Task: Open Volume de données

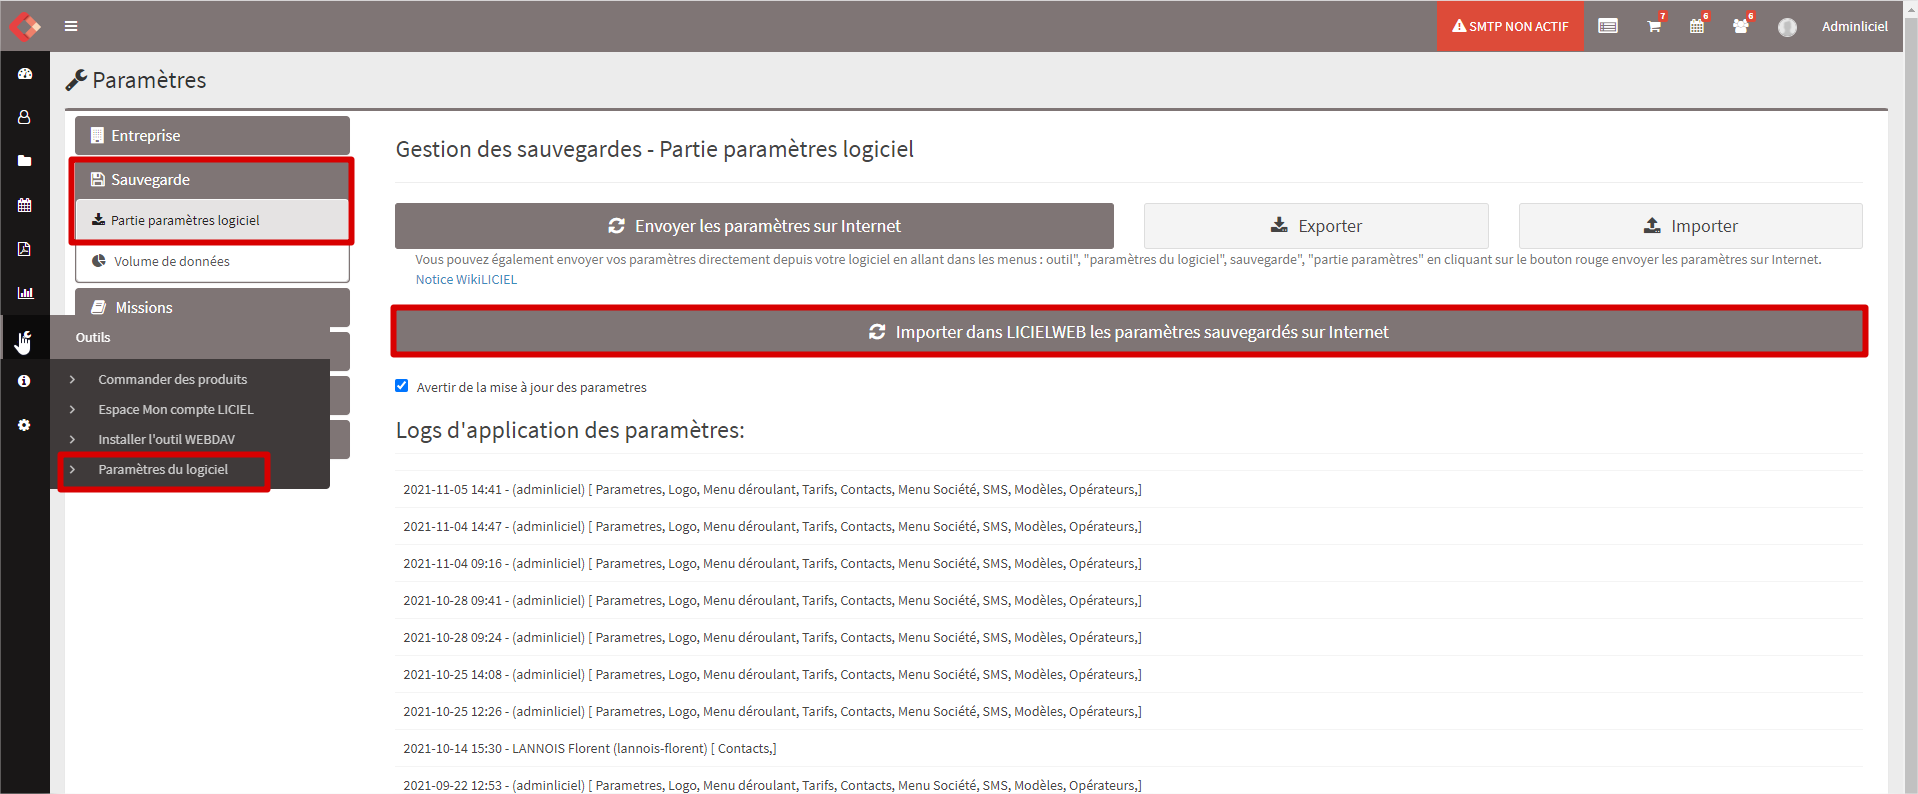Action: pyautogui.click(x=212, y=261)
